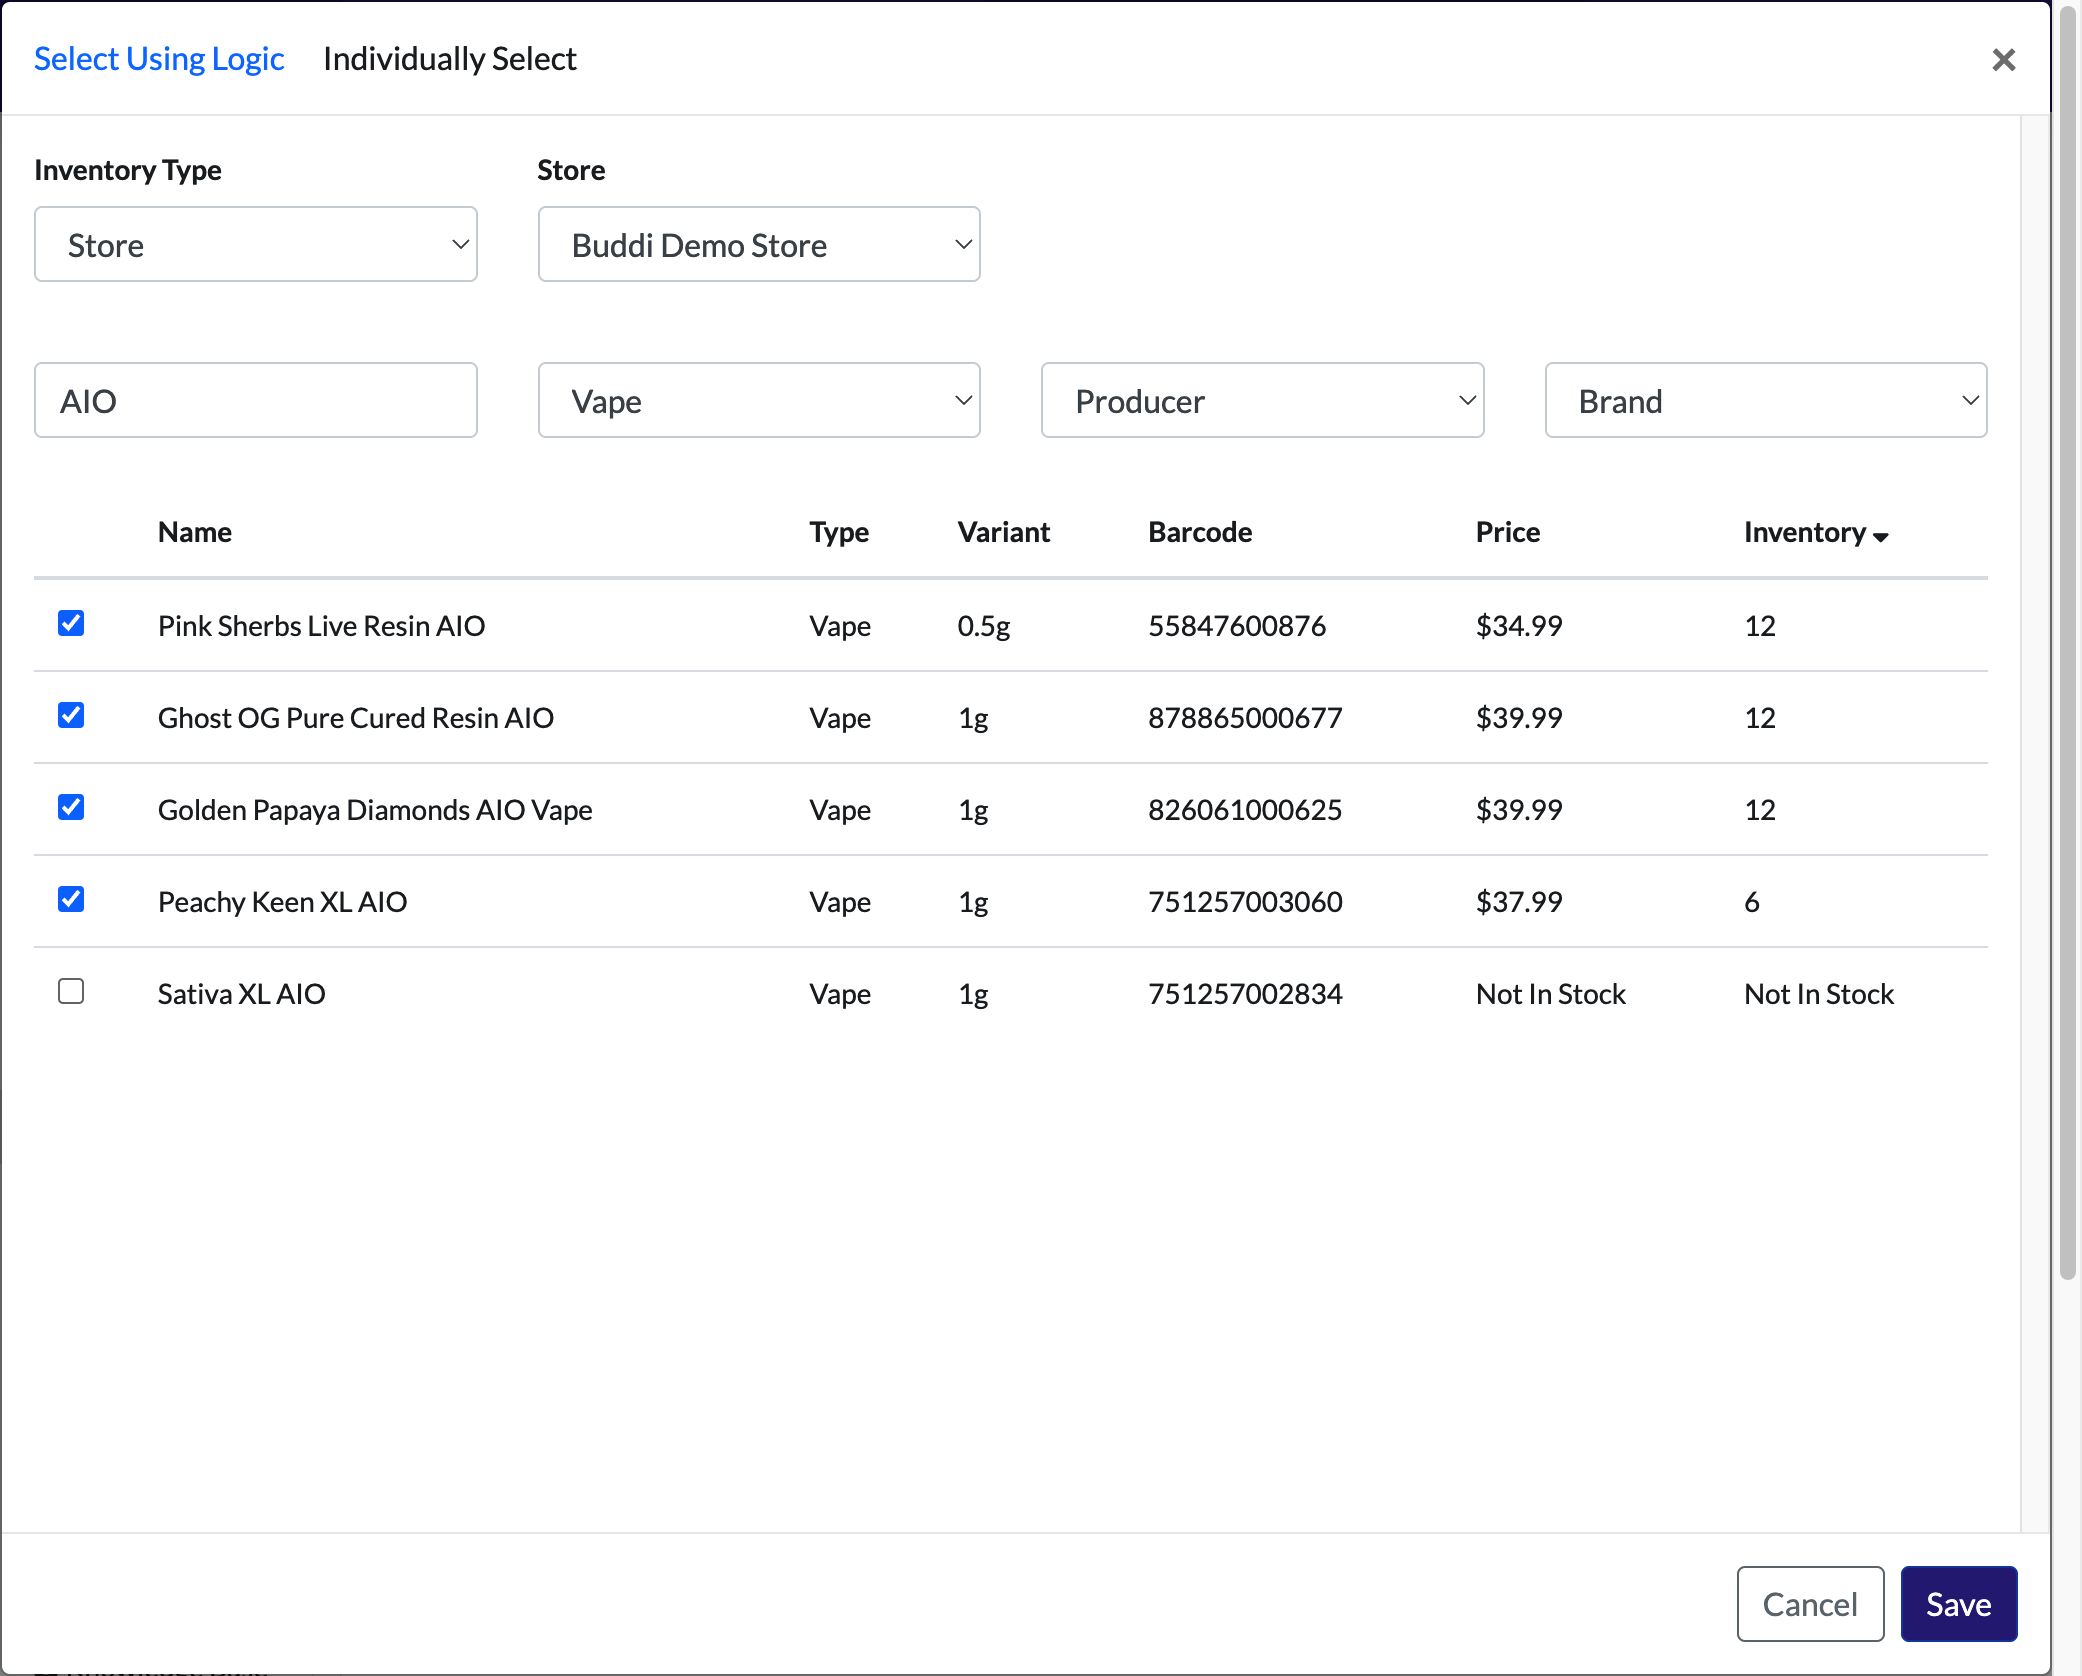The height and width of the screenshot is (1676, 2082).
Task: Click the Price column header
Action: 1508,532
